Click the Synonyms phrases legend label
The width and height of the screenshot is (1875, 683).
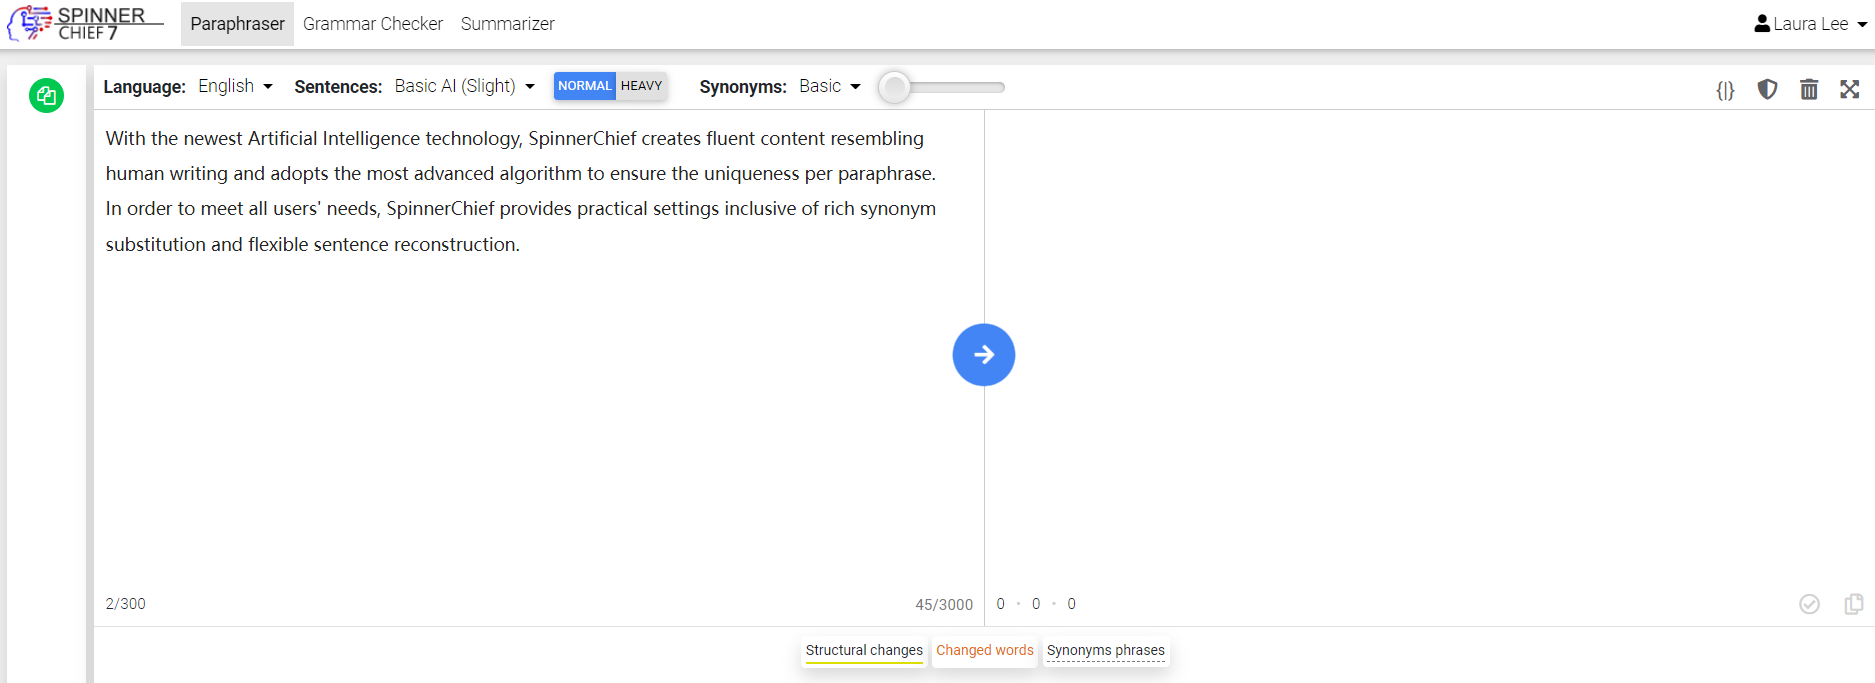1106,650
